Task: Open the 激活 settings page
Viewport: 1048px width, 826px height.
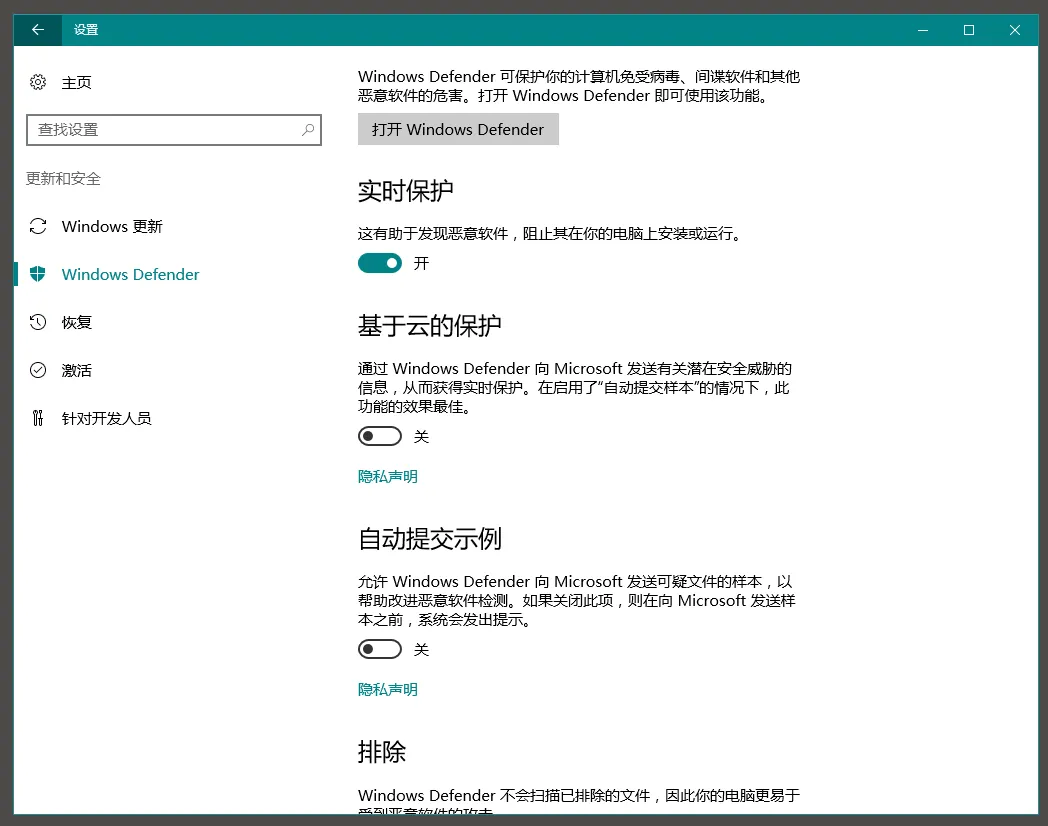Action: coord(76,370)
